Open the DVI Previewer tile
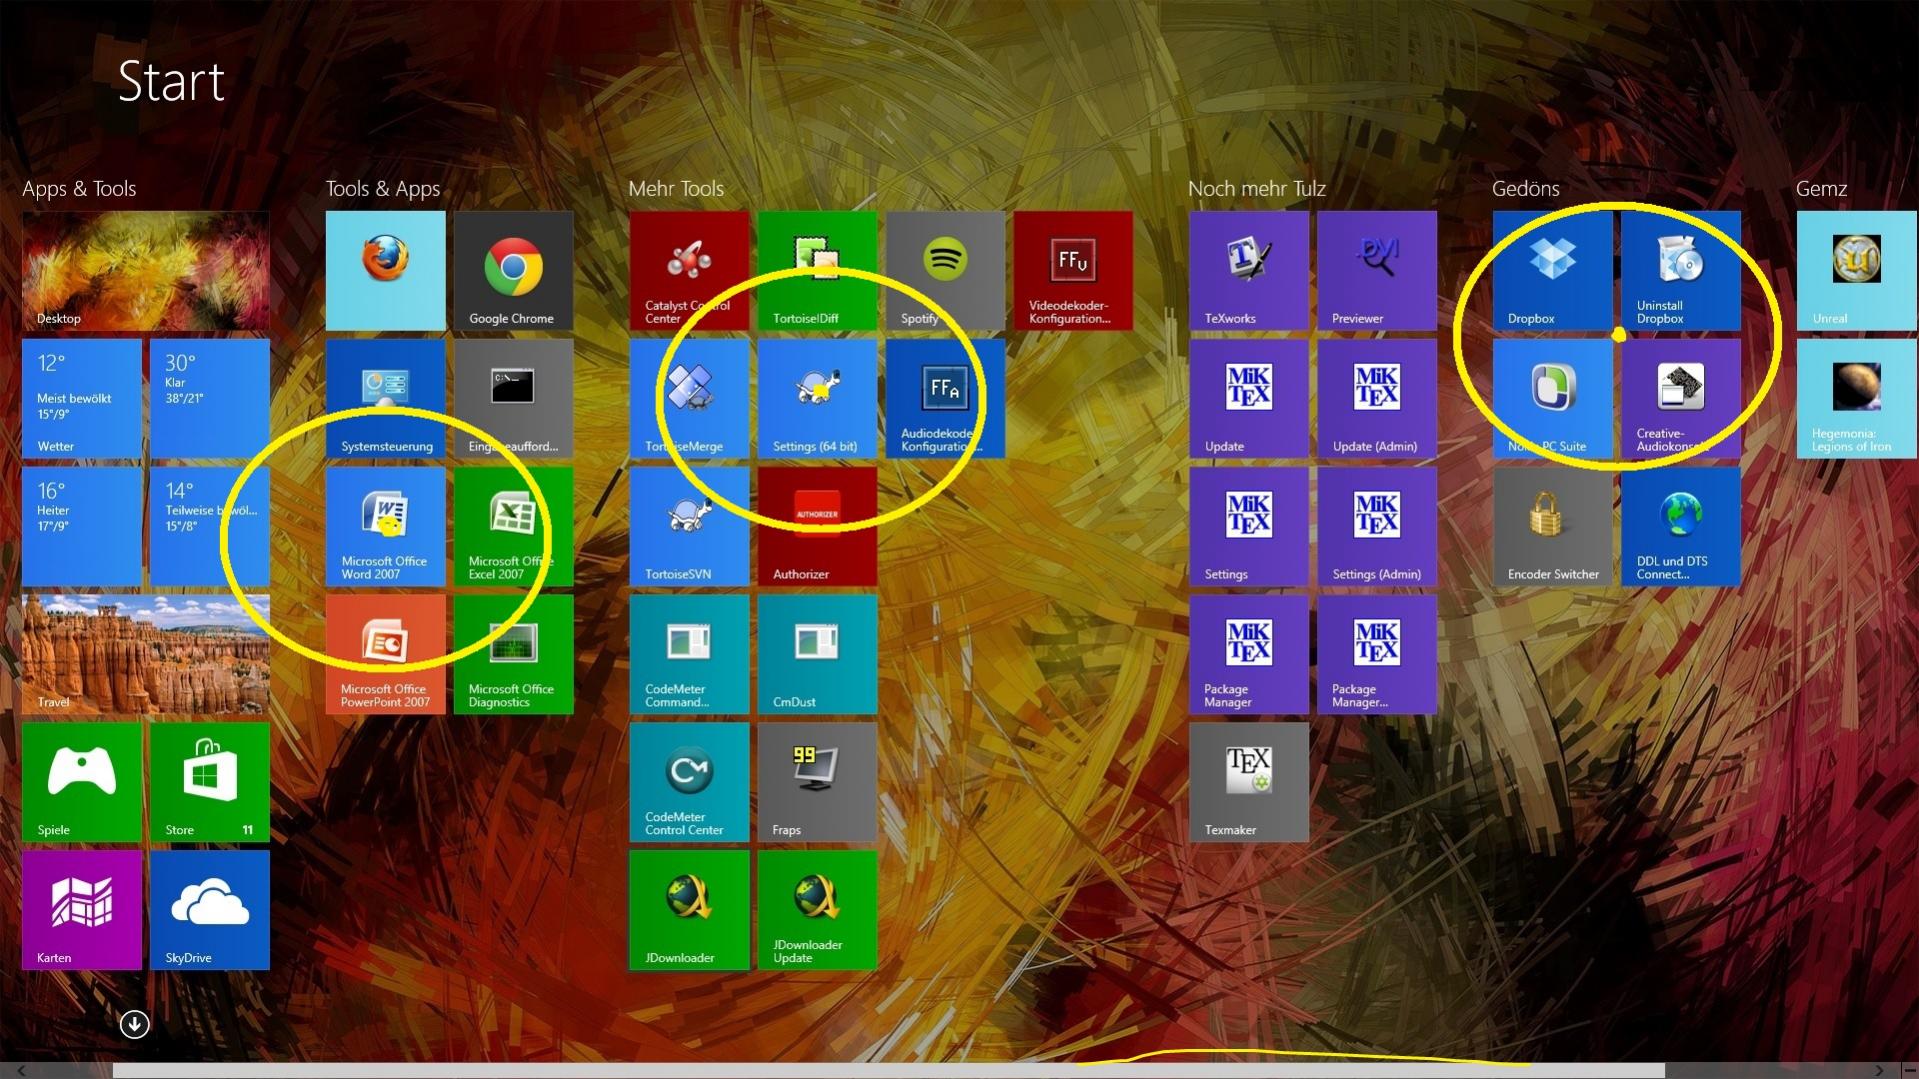Image resolution: width=1919 pixels, height=1079 pixels. [1377, 270]
